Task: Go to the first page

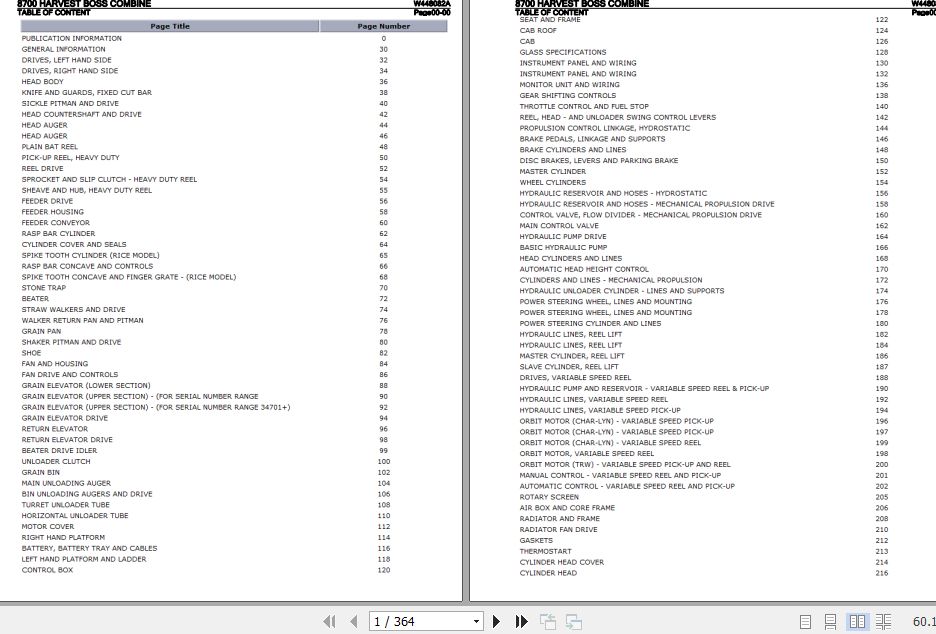Action: tap(330, 621)
